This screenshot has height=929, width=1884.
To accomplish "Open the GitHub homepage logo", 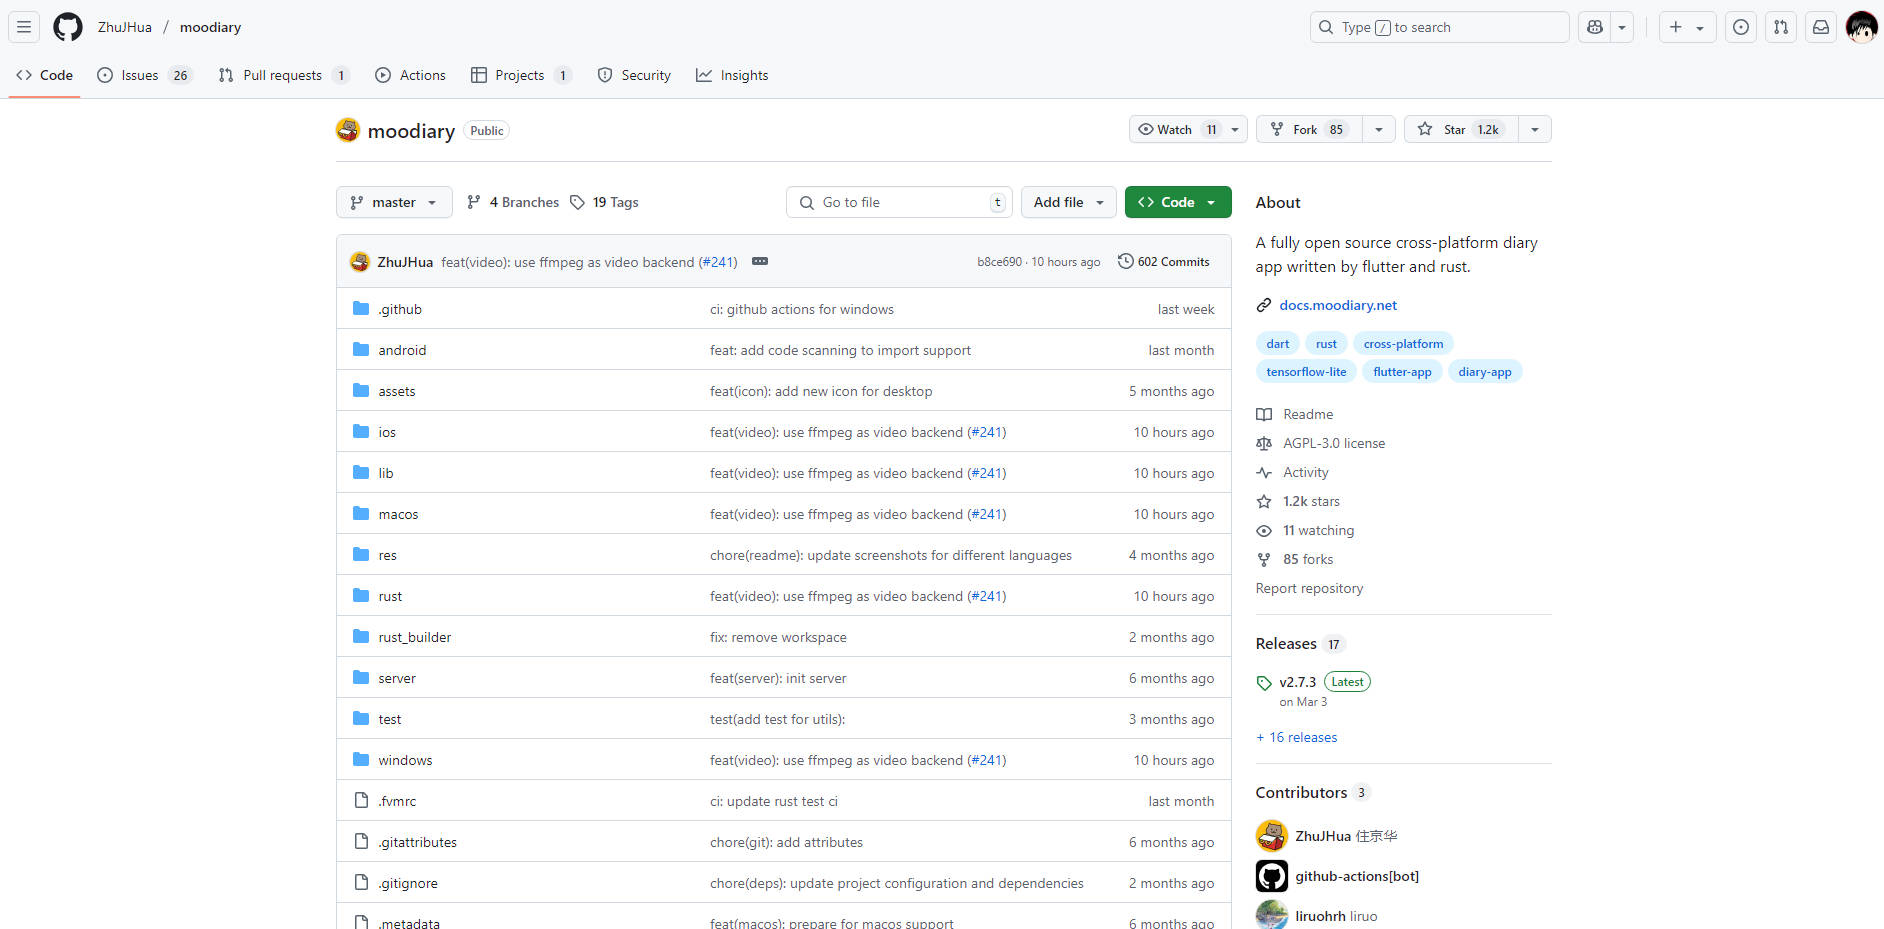I will point(68,27).
